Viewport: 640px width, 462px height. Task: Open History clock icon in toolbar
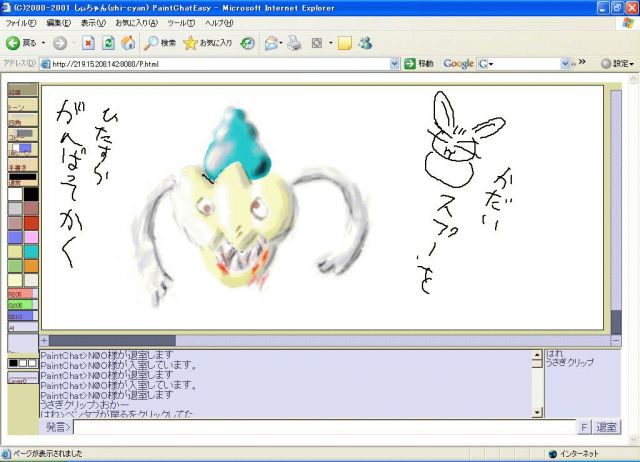click(247, 43)
